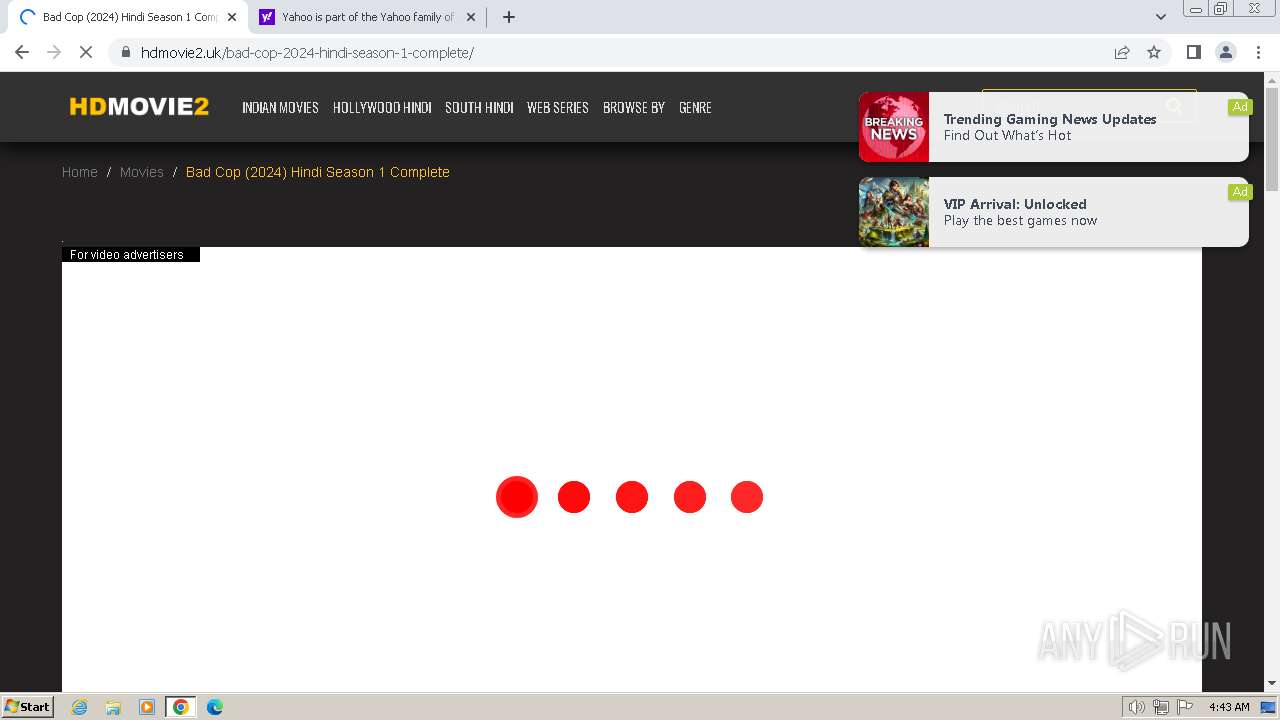The width and height of the screenshot is (1280, 720).
Task: Click the search magnifier icon
Action: [x=1175, y=105]
